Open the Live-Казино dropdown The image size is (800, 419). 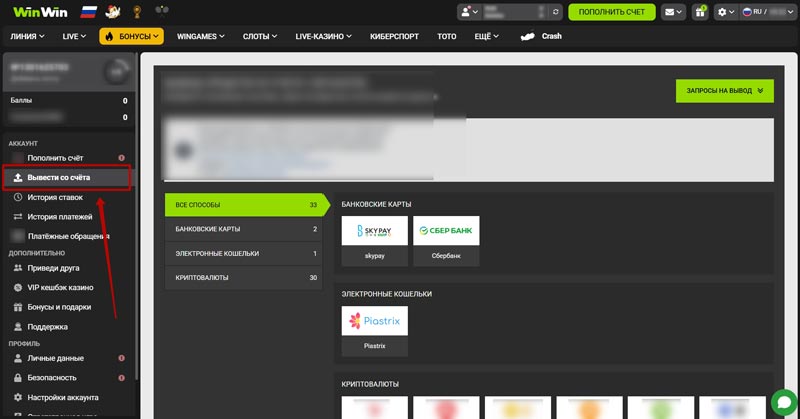pyautogui.click(x=323, y=36)
